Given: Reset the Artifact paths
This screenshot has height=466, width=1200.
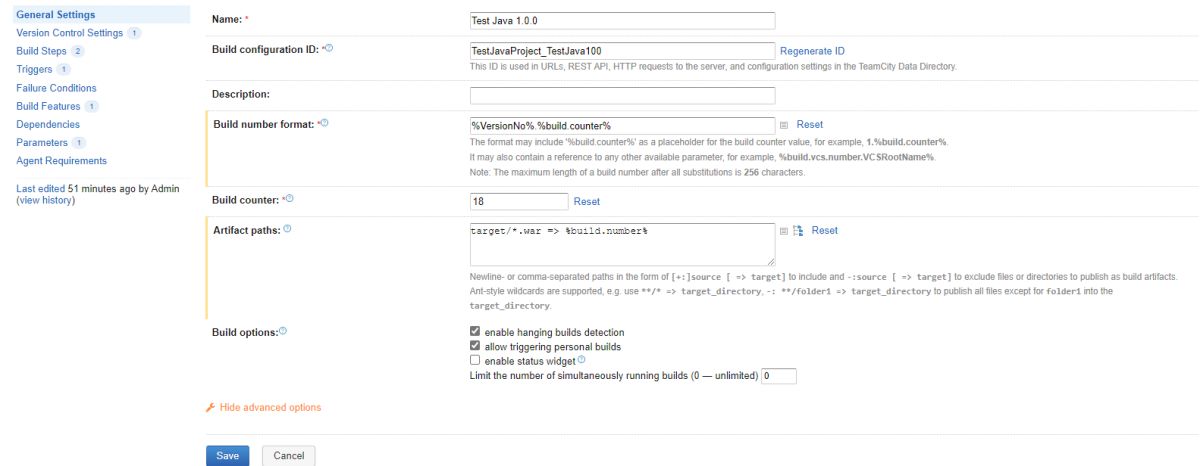Looking at the screenshot, I should click(825, 231).
